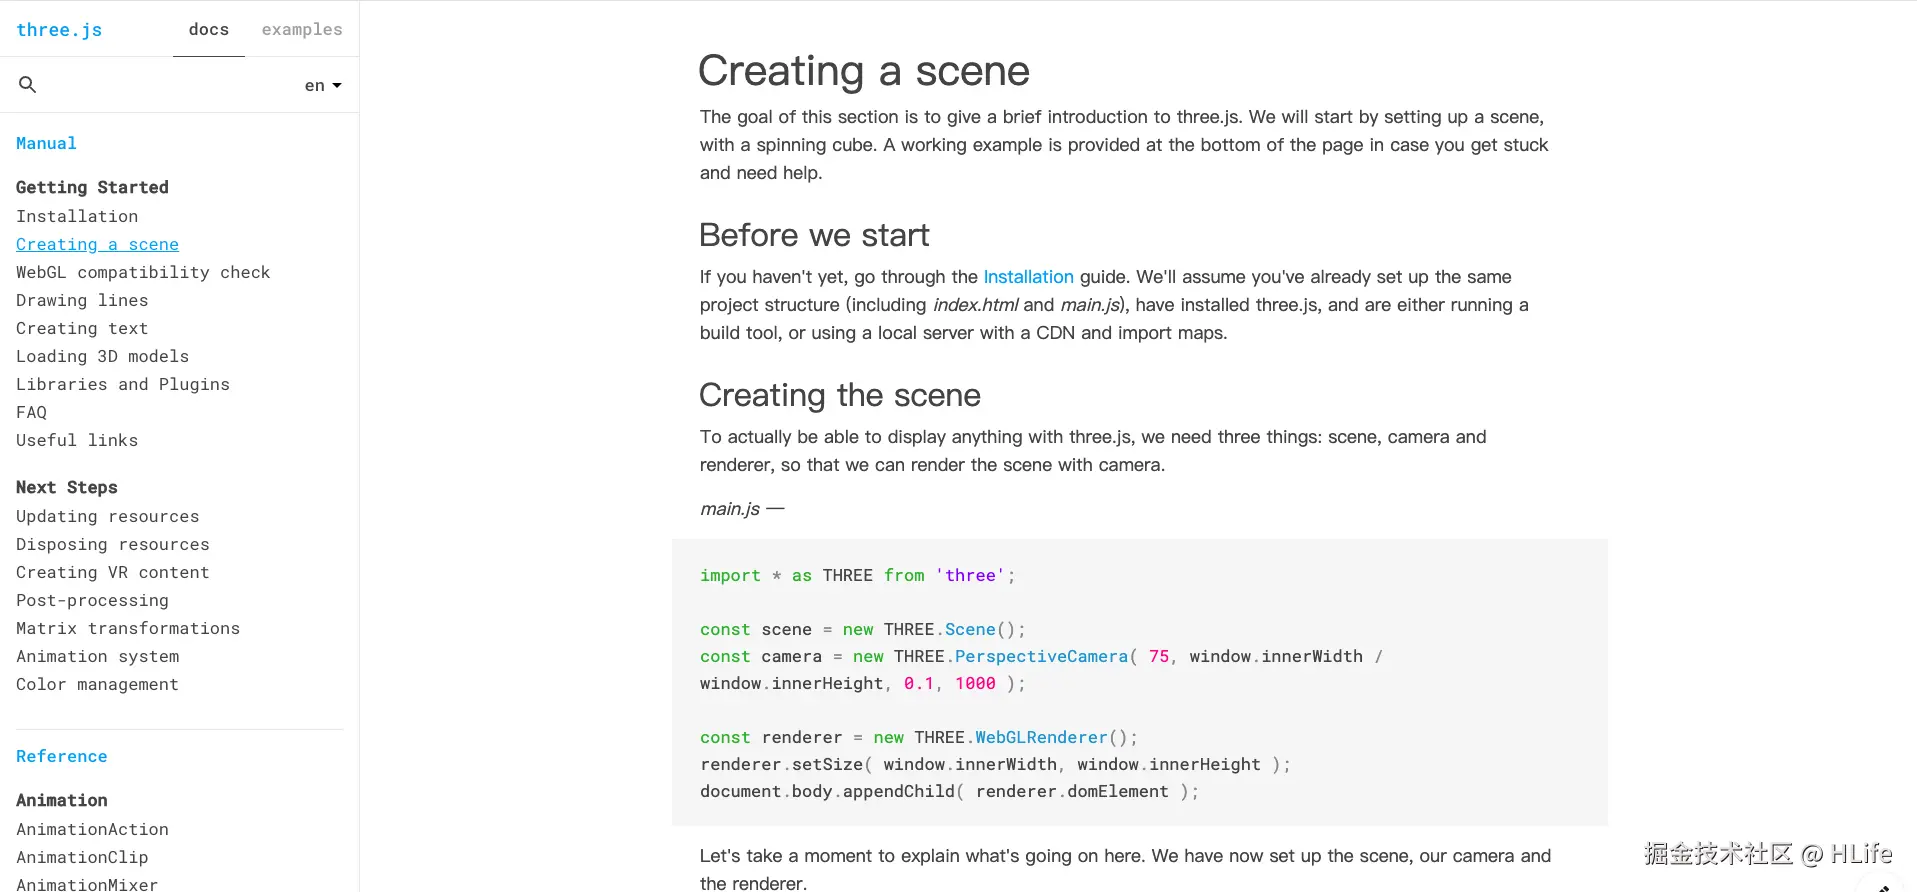The image size is (1917, 892).
Task: Open the en language dropdown
Action: pos(322,86)
